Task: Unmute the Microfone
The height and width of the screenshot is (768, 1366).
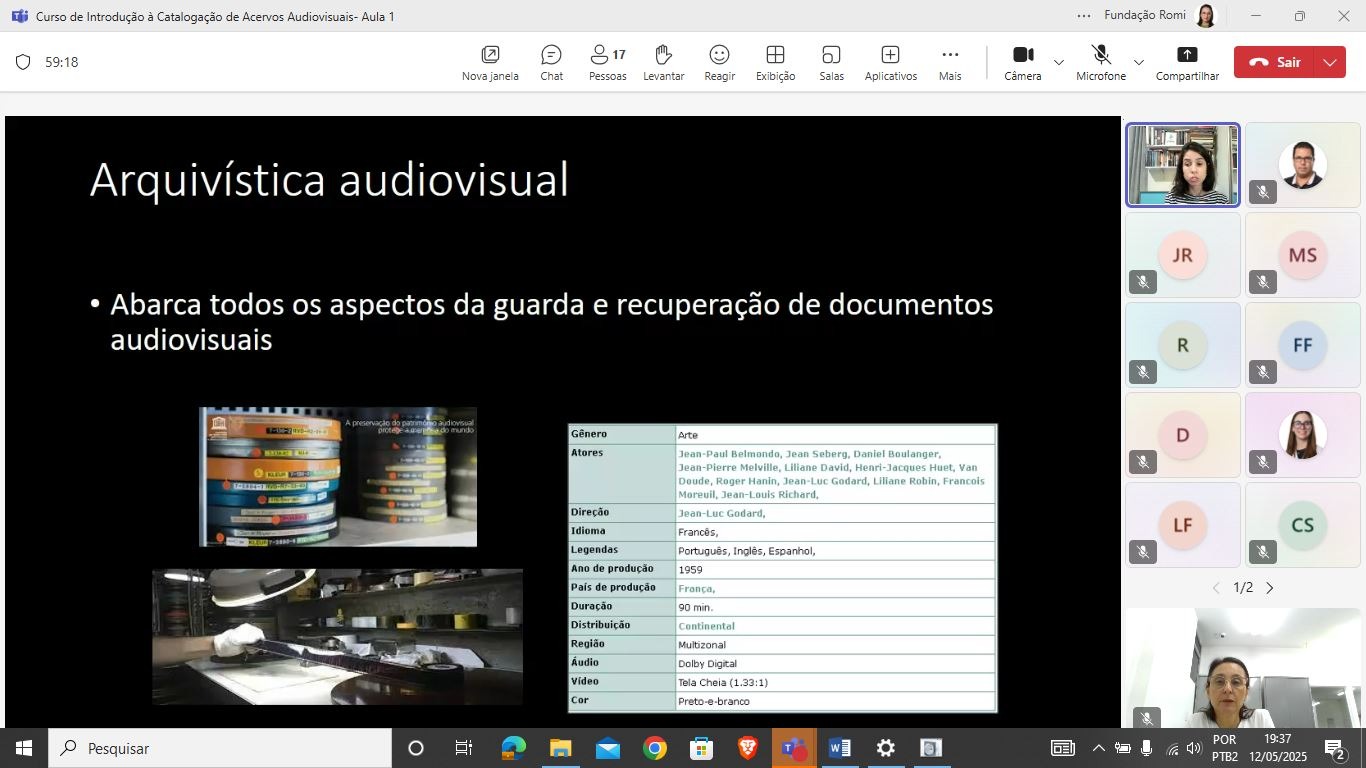Action: [1100, 62]
